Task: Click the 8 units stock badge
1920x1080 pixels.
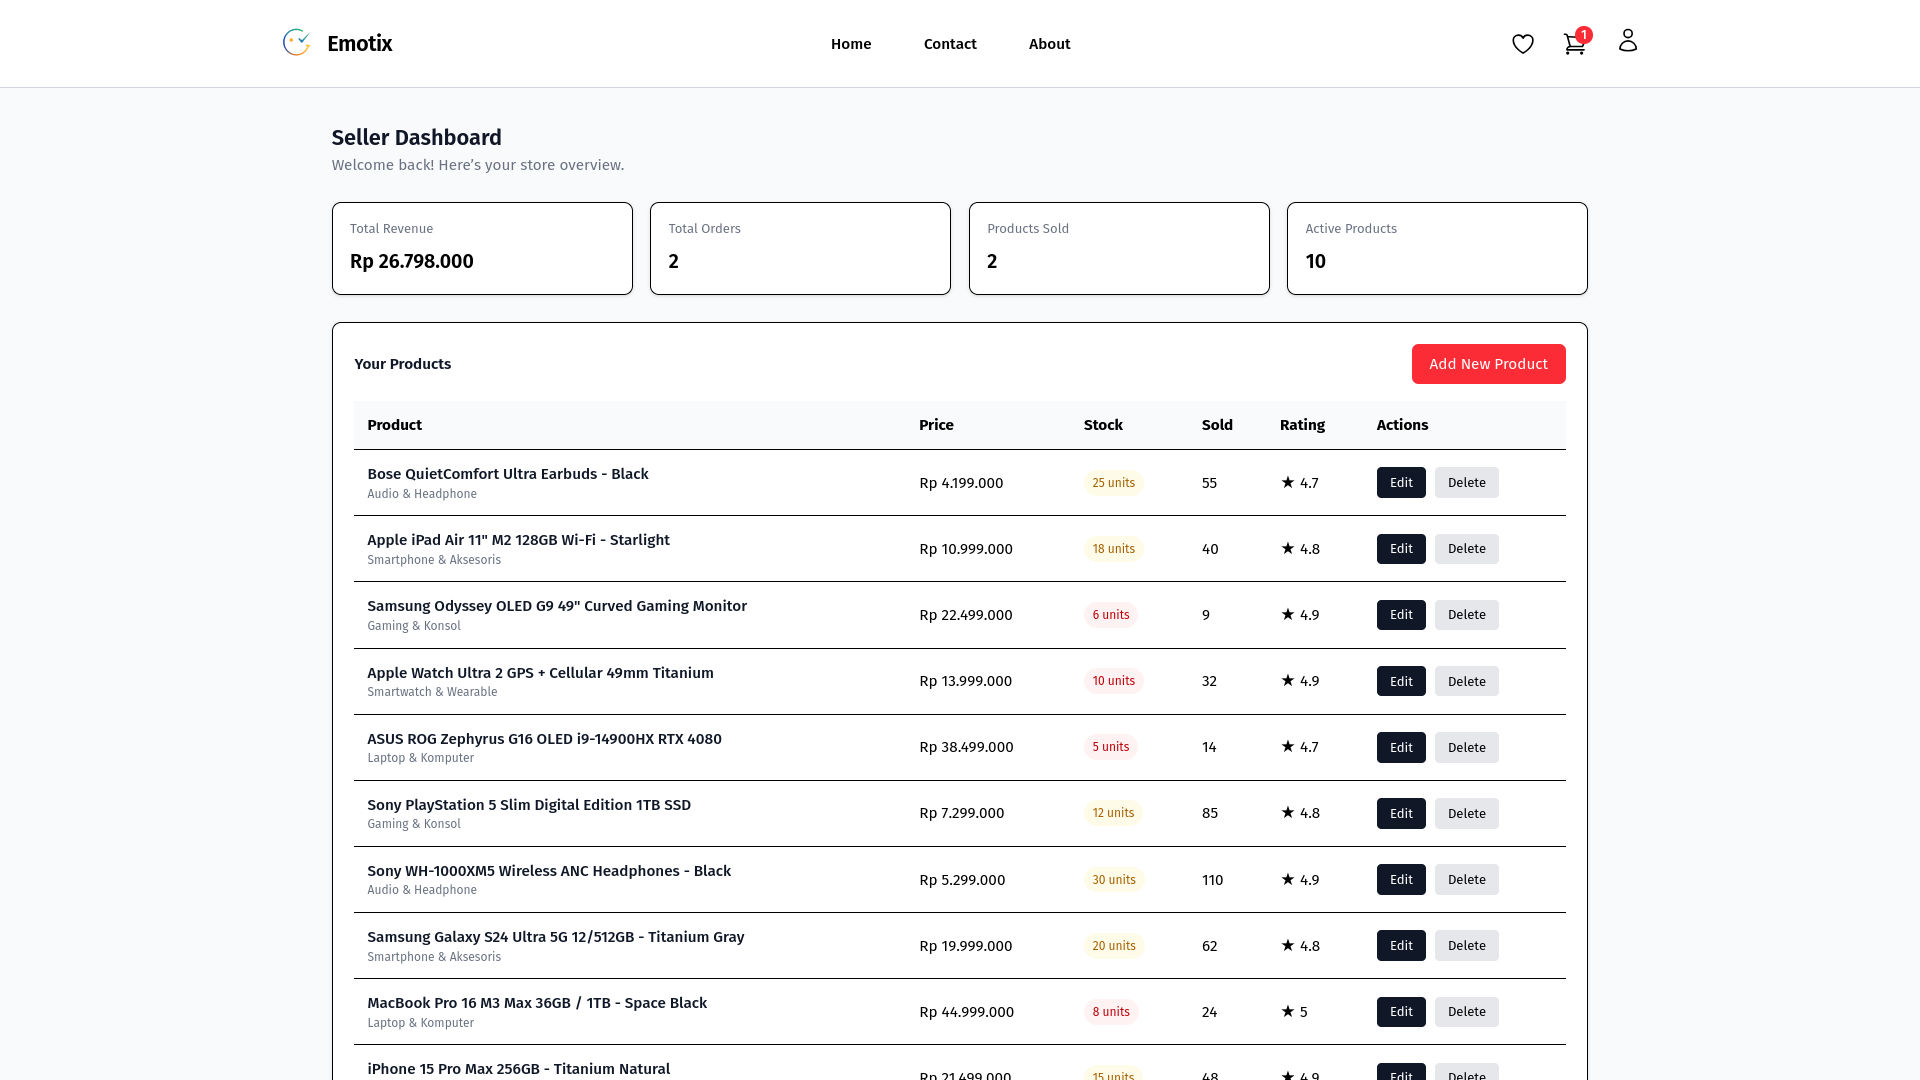Action: point(1111,1012)
